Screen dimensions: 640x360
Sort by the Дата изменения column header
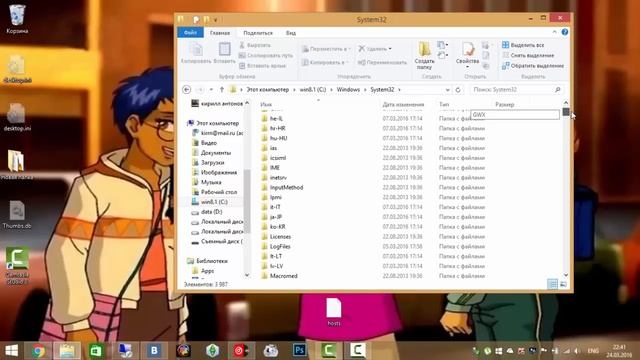403,104
